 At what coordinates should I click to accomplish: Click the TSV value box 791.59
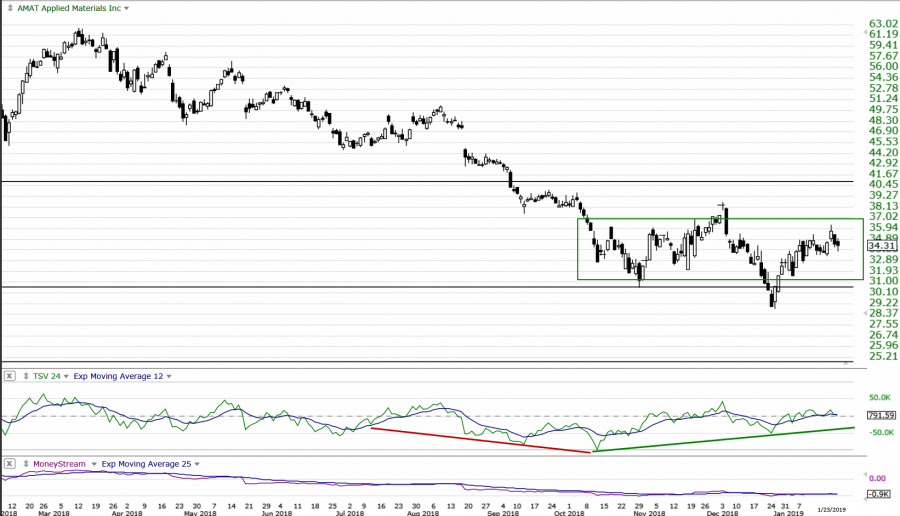pyautogui.click(x=882, y=415)
